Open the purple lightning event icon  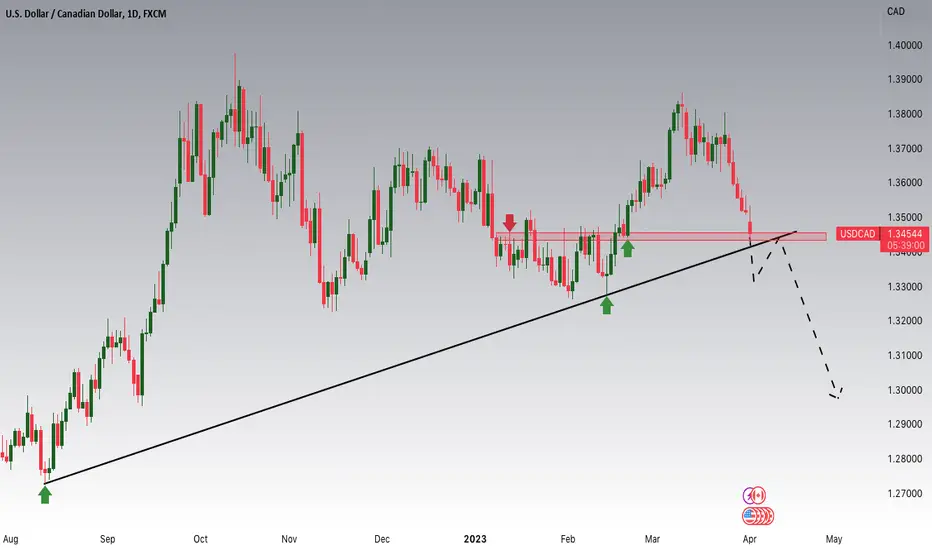tap(749, 495)
